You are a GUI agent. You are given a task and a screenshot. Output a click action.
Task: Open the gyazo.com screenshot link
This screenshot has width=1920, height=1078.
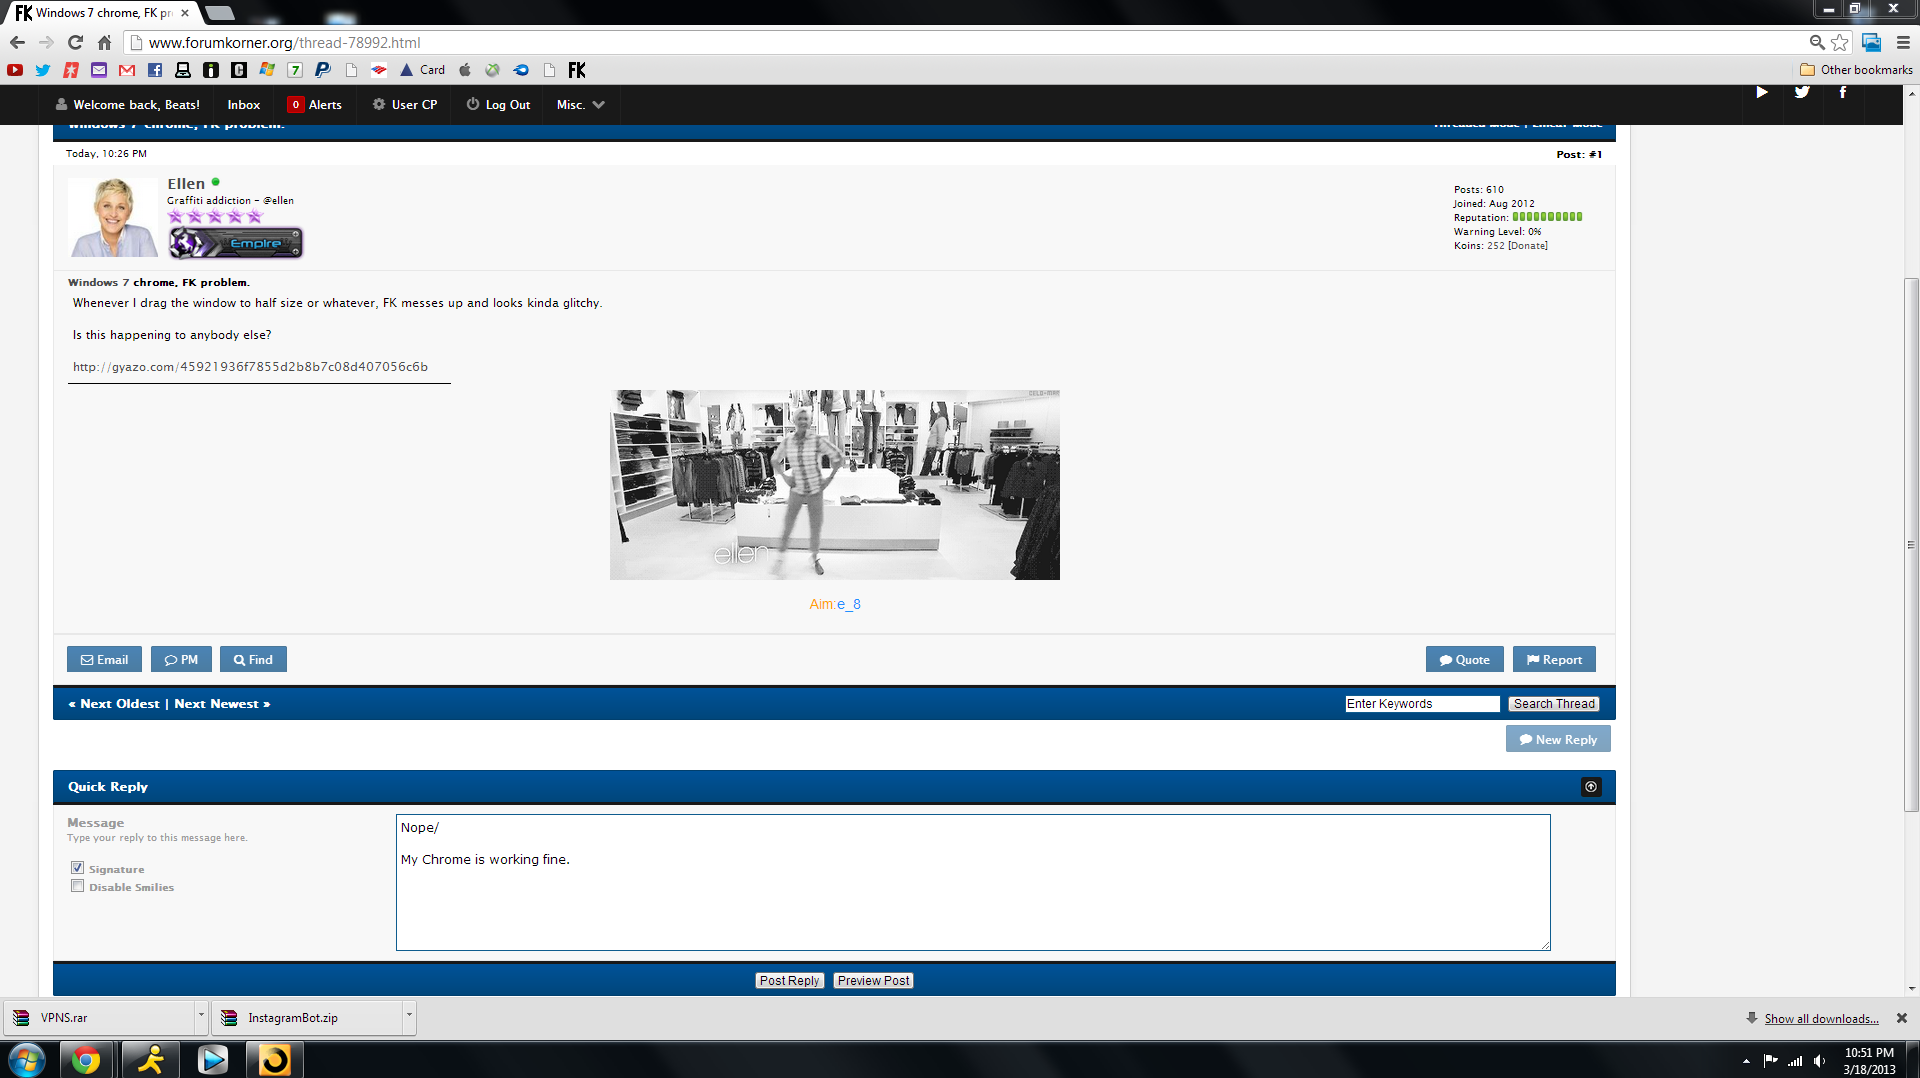250,367
